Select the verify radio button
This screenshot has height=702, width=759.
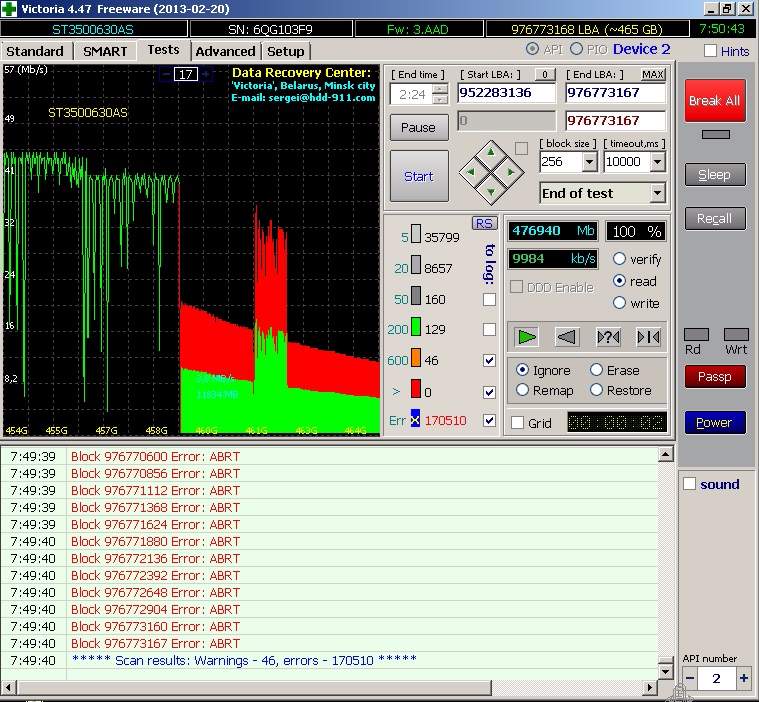coord(620,259)
